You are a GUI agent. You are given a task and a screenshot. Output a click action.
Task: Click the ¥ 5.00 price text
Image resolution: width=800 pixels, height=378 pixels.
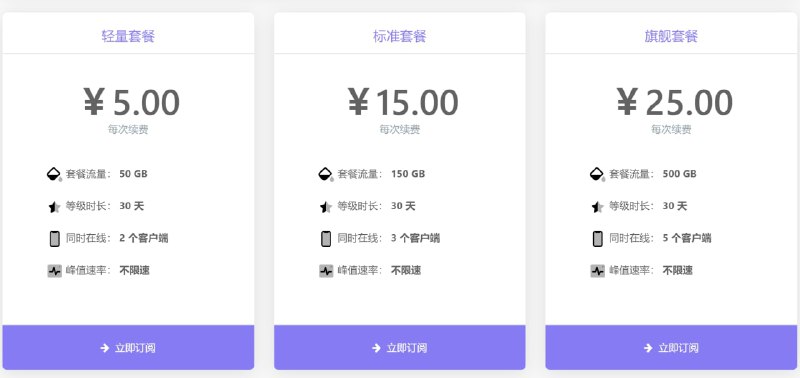coord(131,102)
